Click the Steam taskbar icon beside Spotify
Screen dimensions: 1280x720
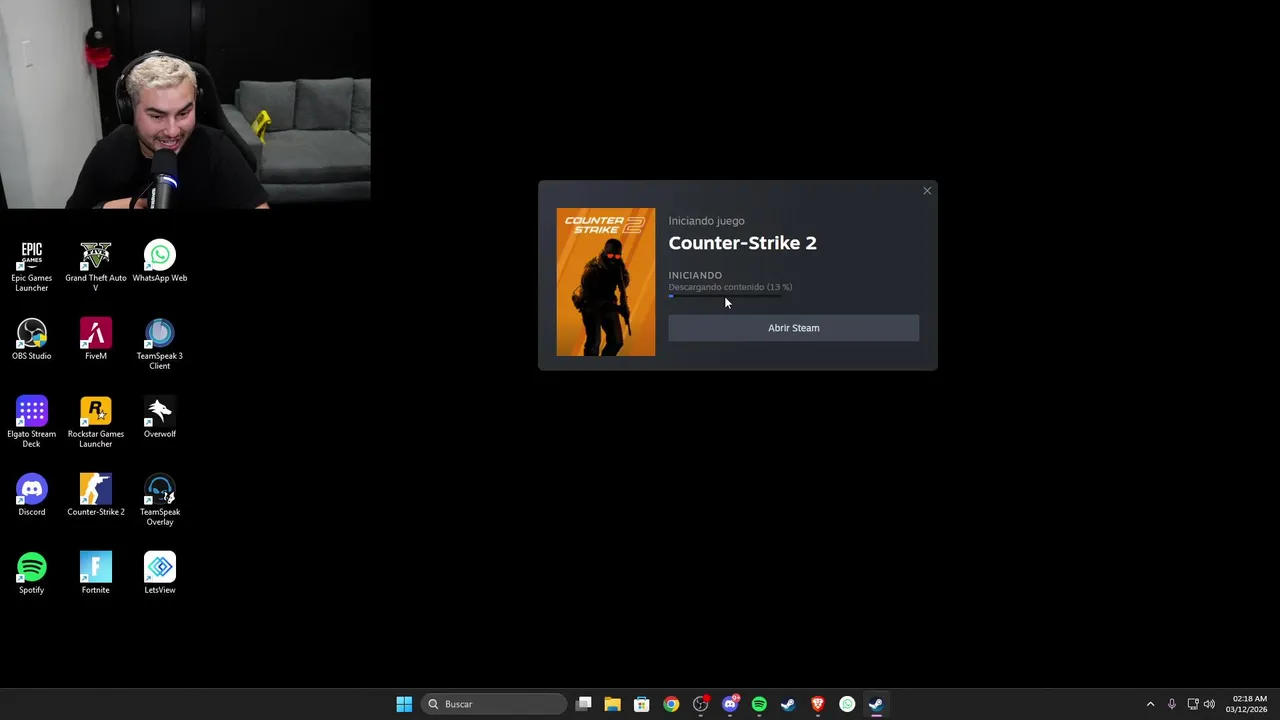click(x=788, y=704)
